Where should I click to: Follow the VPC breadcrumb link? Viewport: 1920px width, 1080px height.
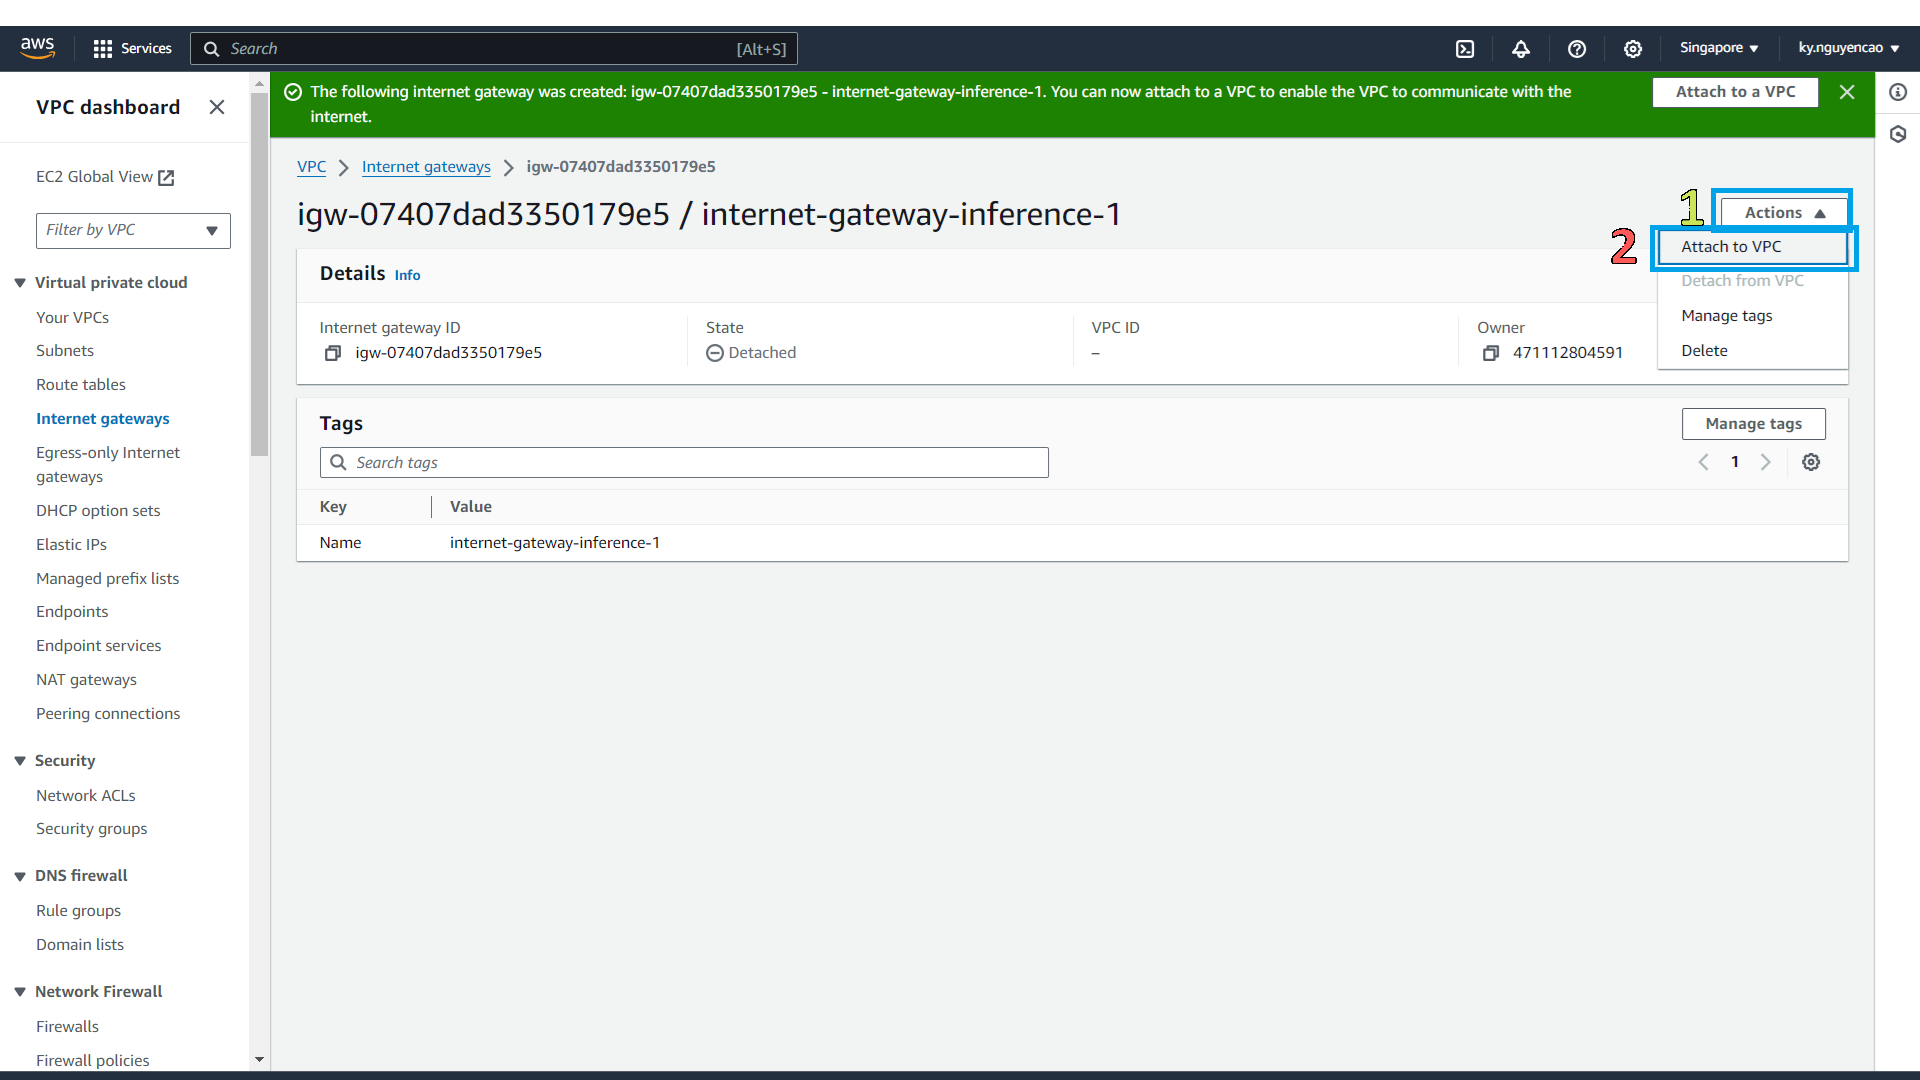(312, 167)
